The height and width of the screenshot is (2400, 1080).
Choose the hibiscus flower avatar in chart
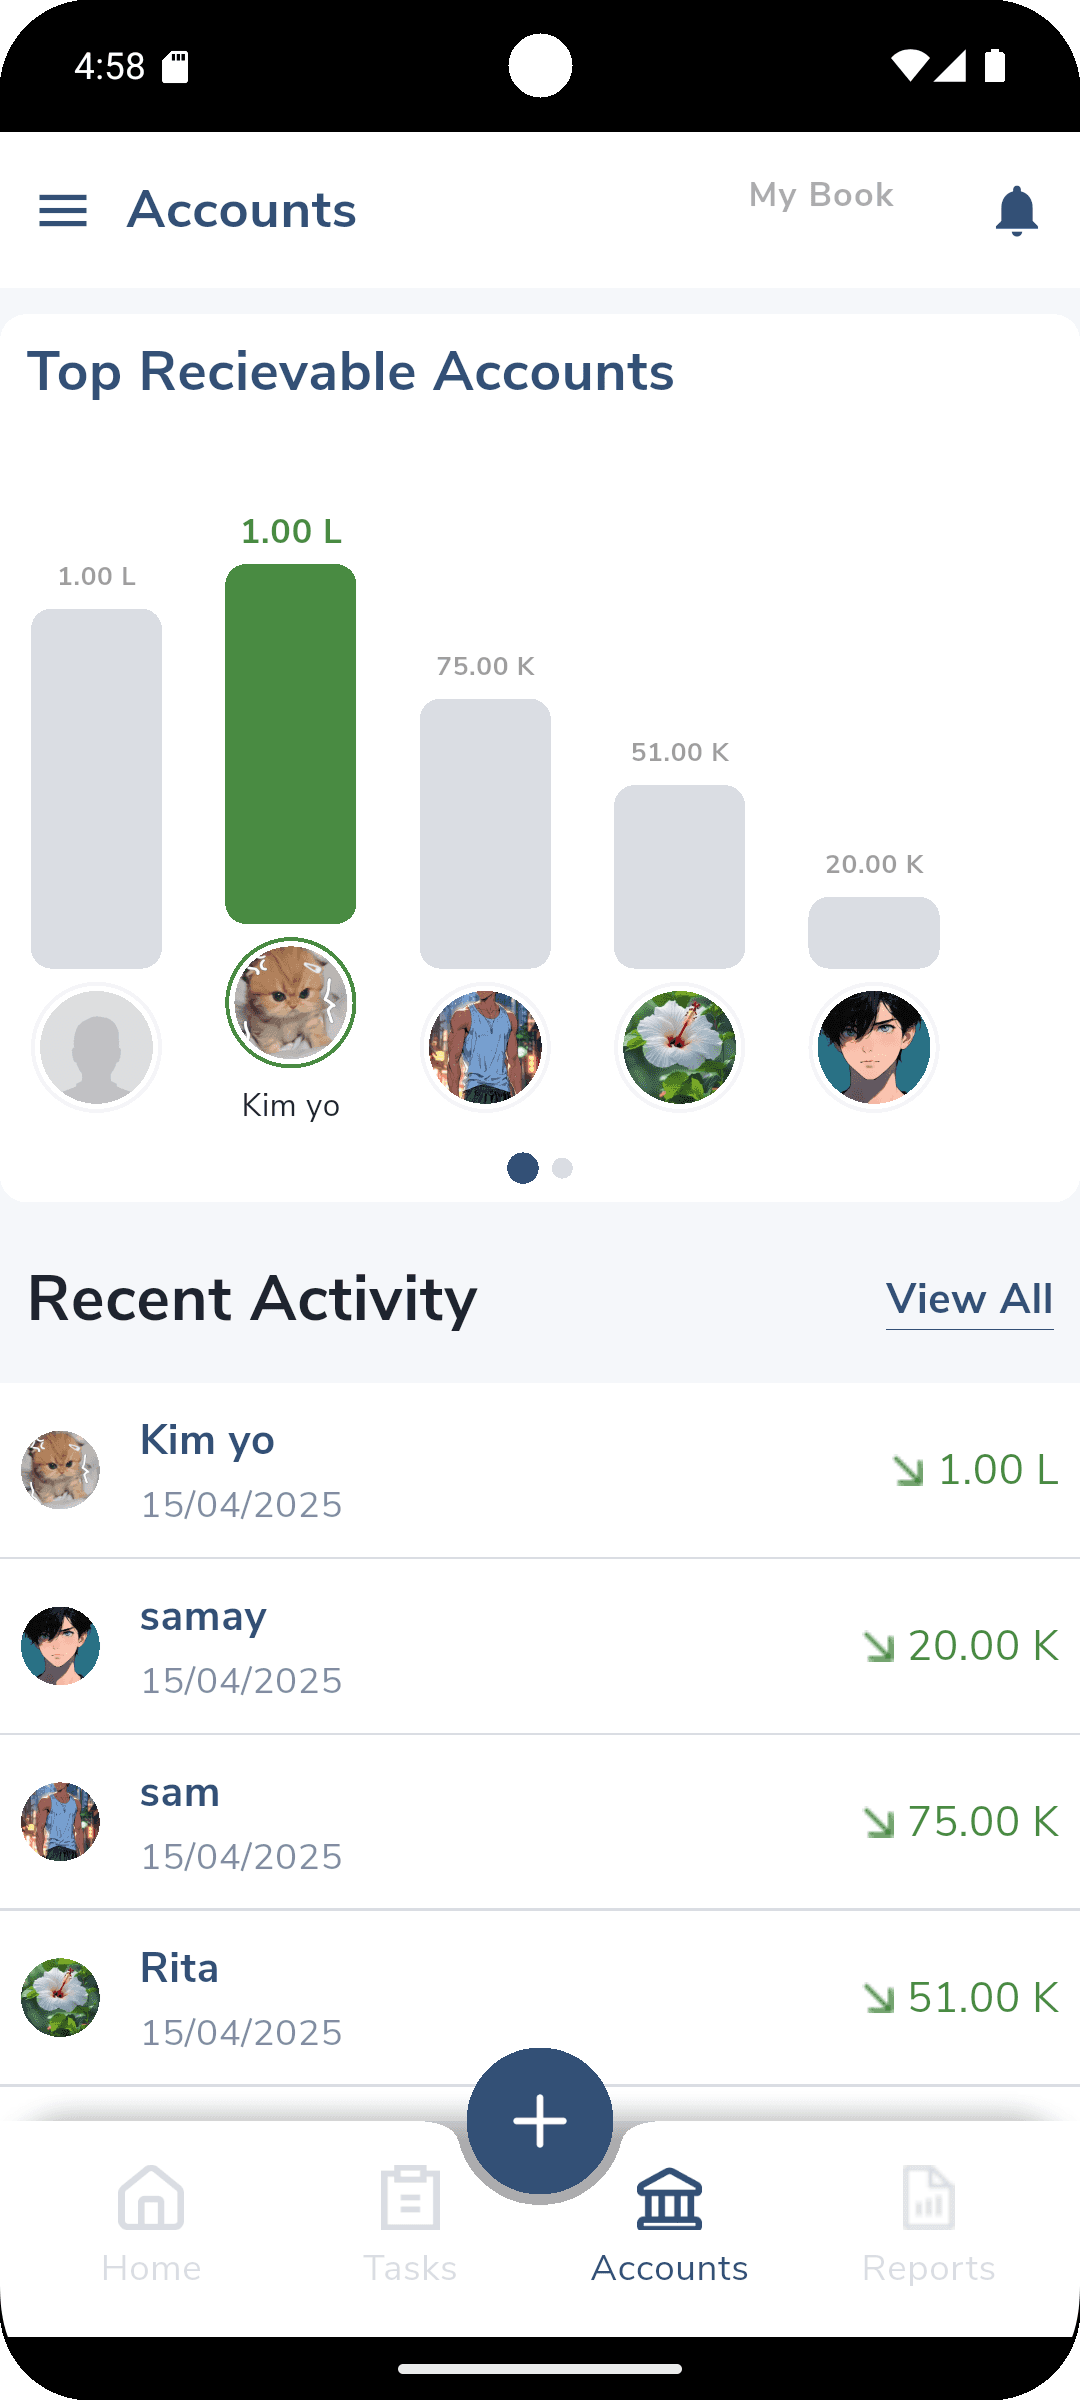pyautogui.click(x=680, y=1047)
